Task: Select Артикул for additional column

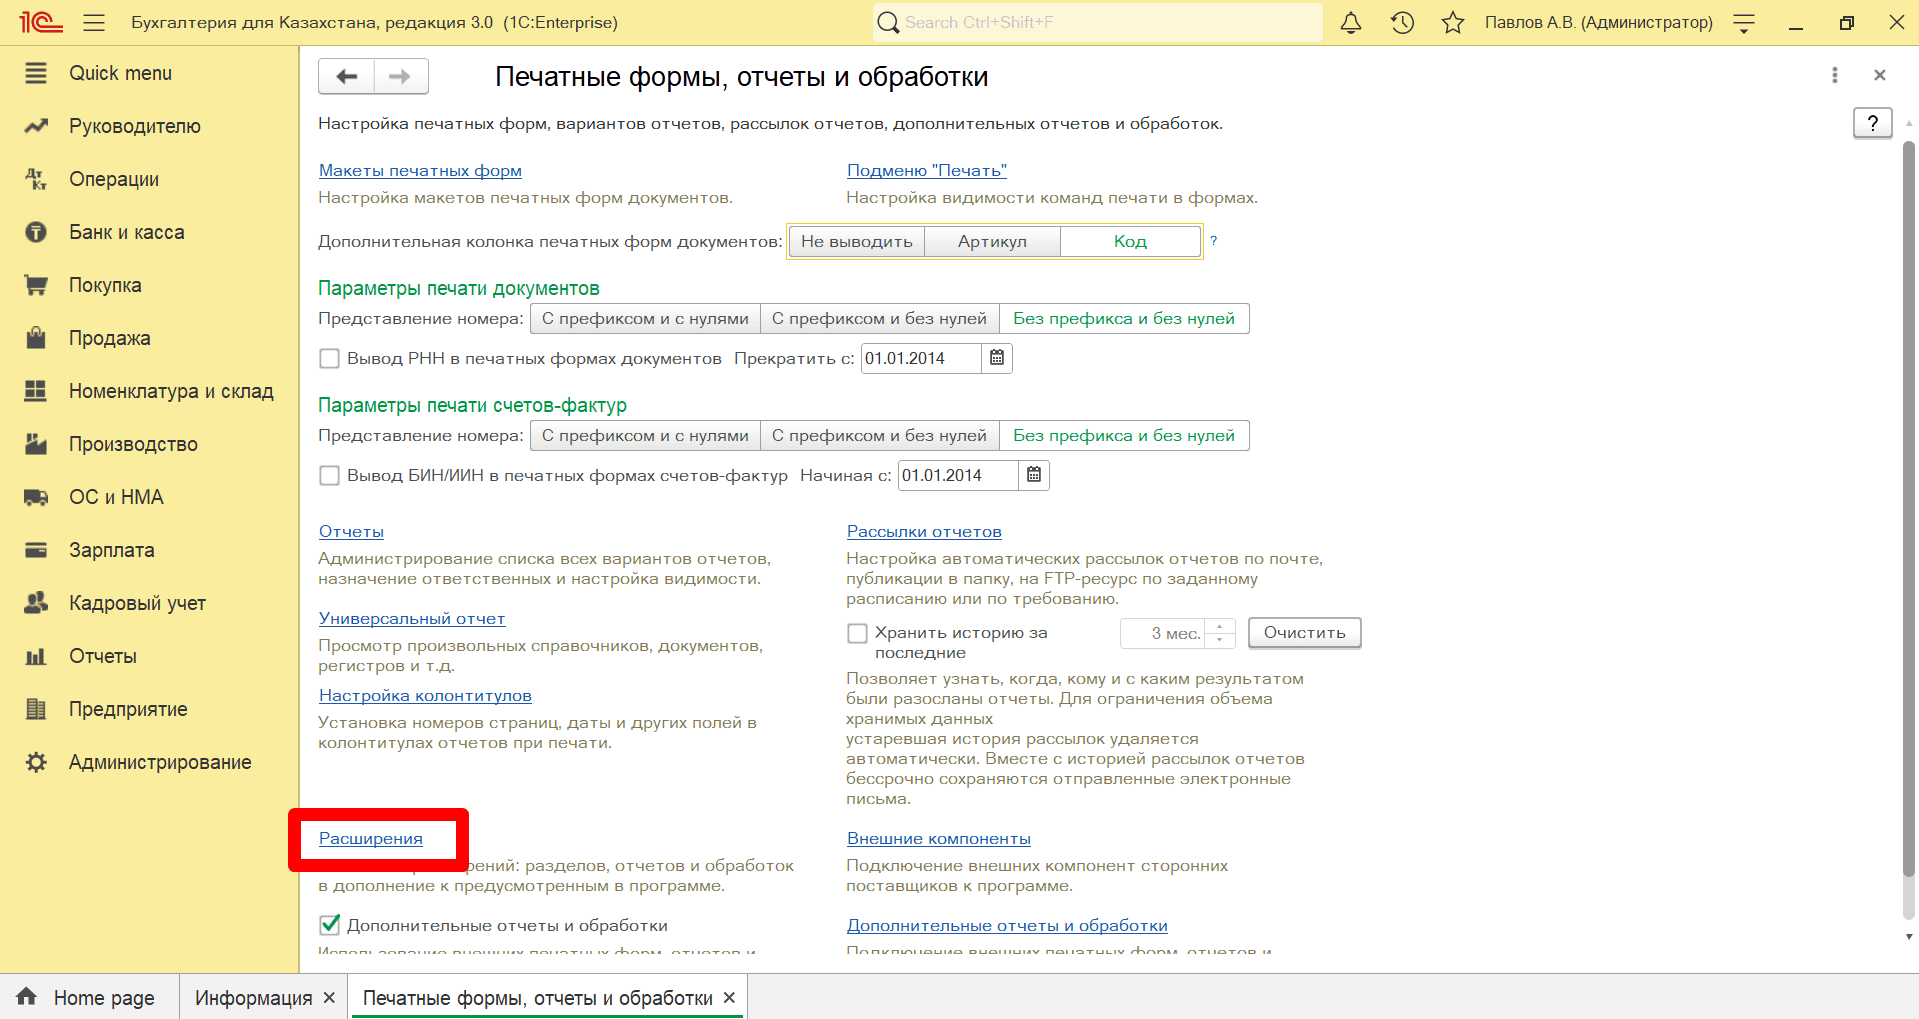Action: click(992, 241)
